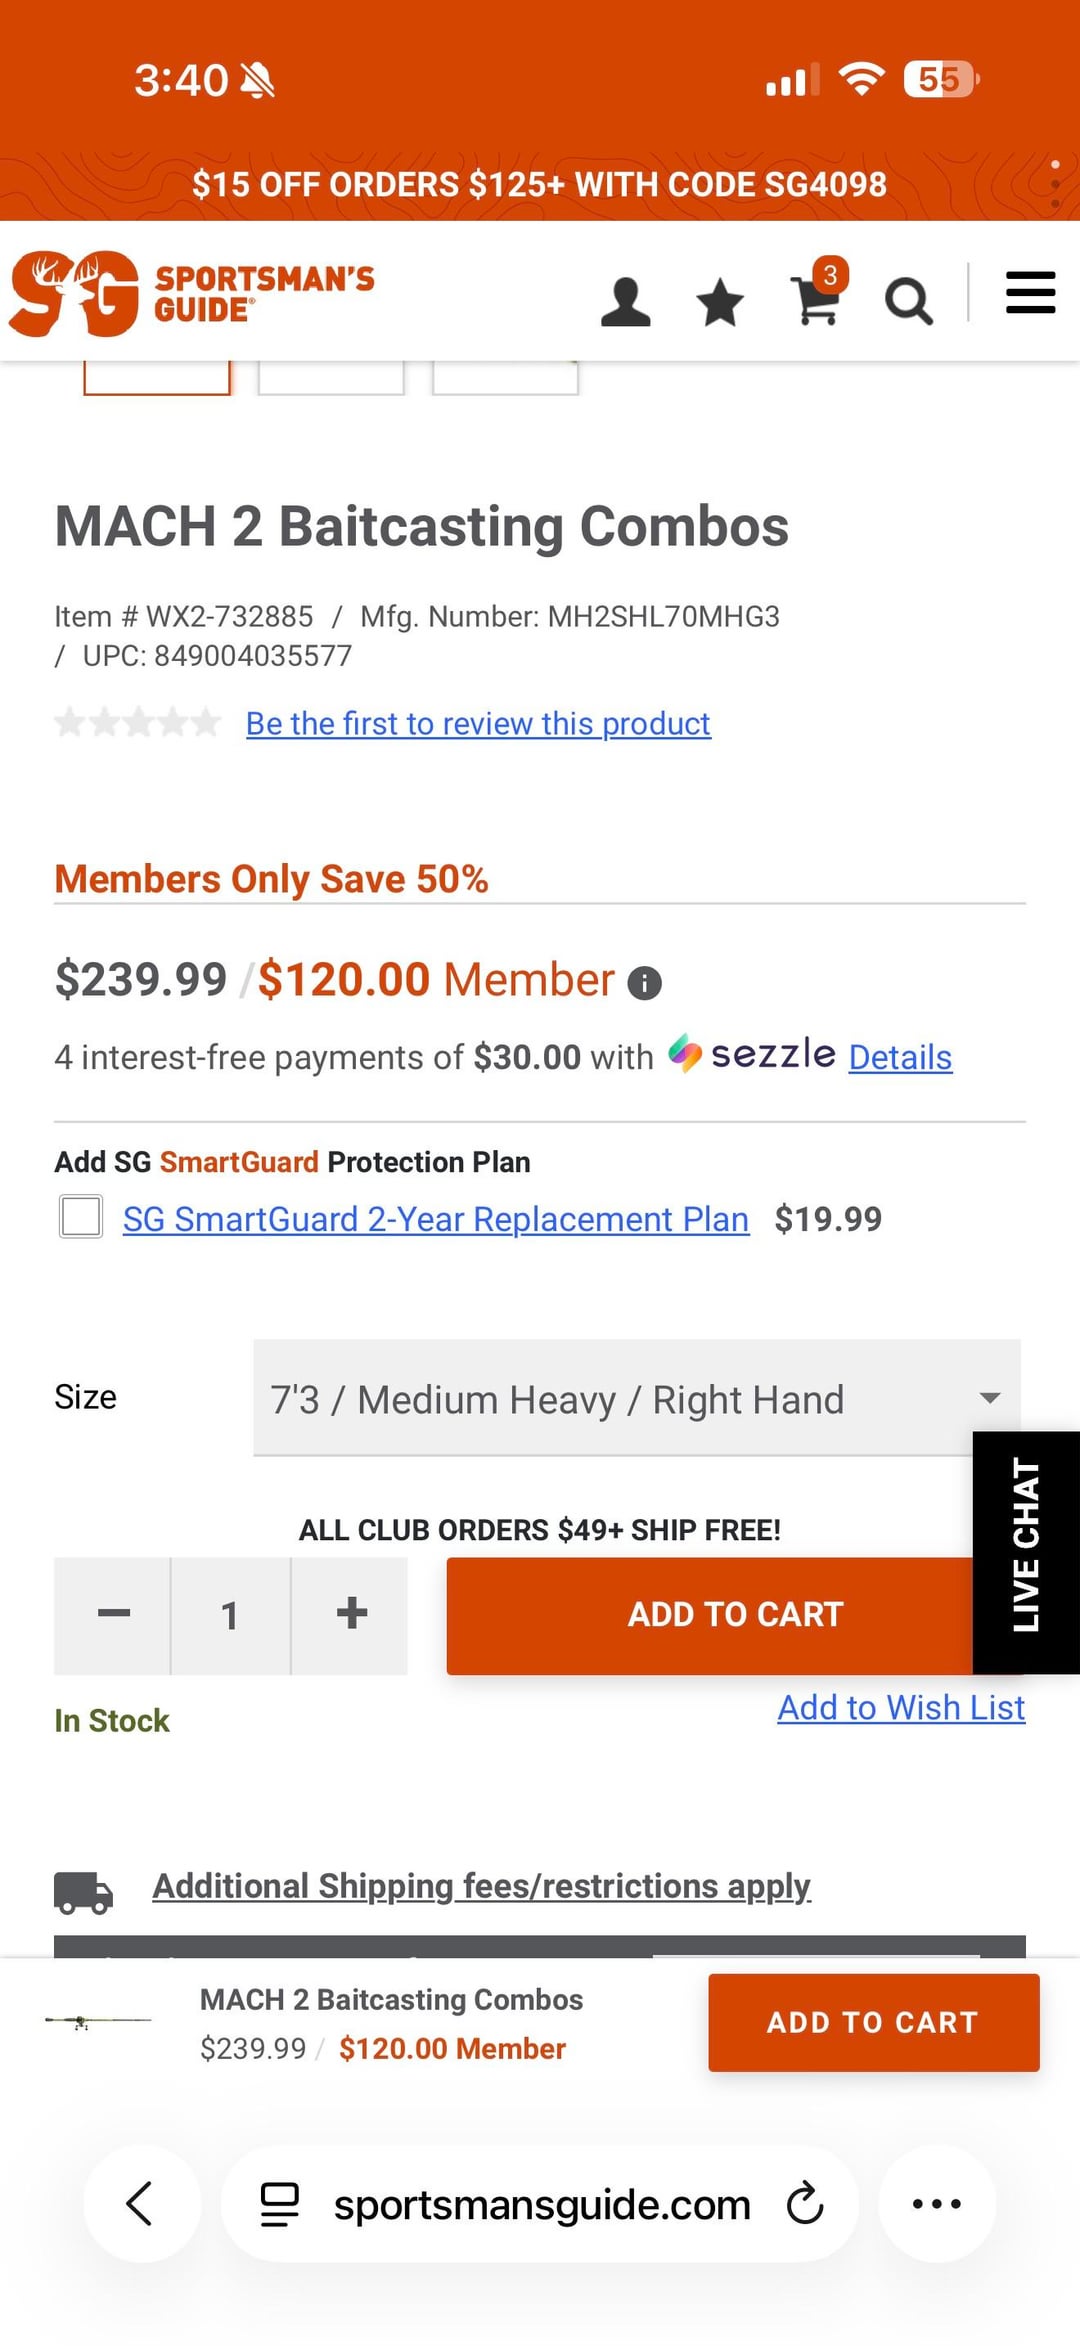
Task: Open the site settings icon in address bar
Action: [280, 2203]
